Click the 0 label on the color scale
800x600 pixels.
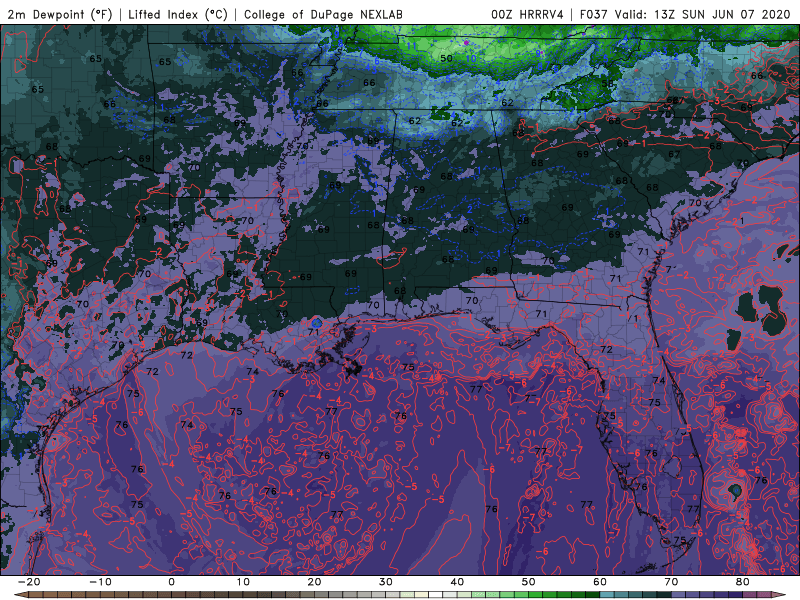[x=171, y=582]
